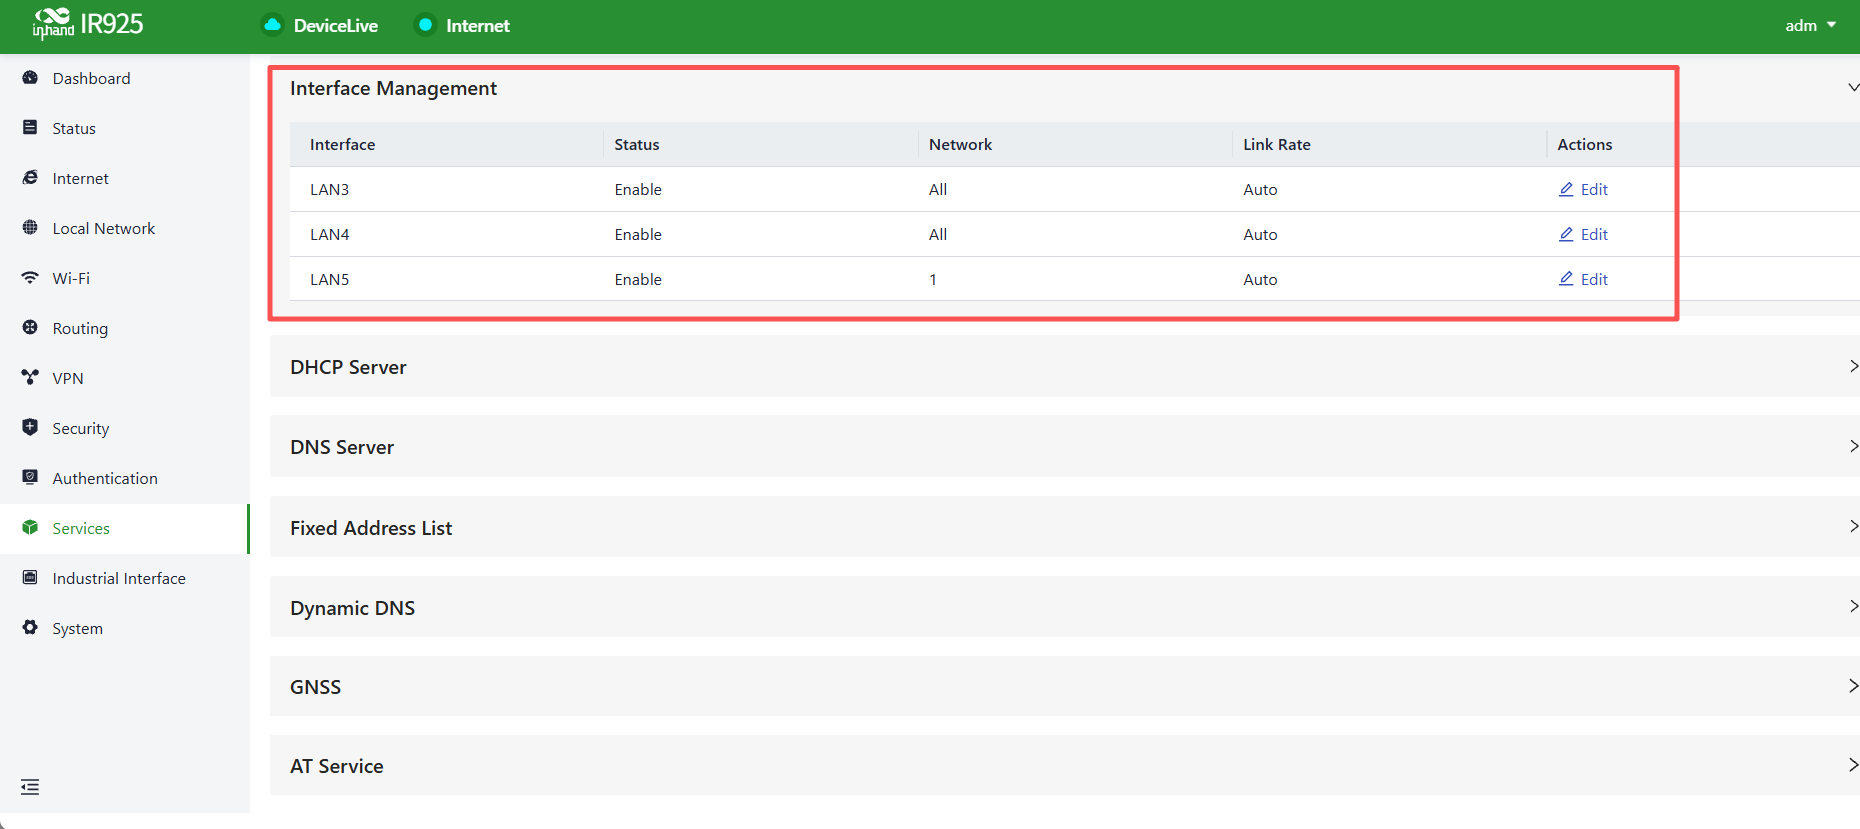The image size is (1860, 829).
Task: Click the Status sidebar icon
Action: 30,128
